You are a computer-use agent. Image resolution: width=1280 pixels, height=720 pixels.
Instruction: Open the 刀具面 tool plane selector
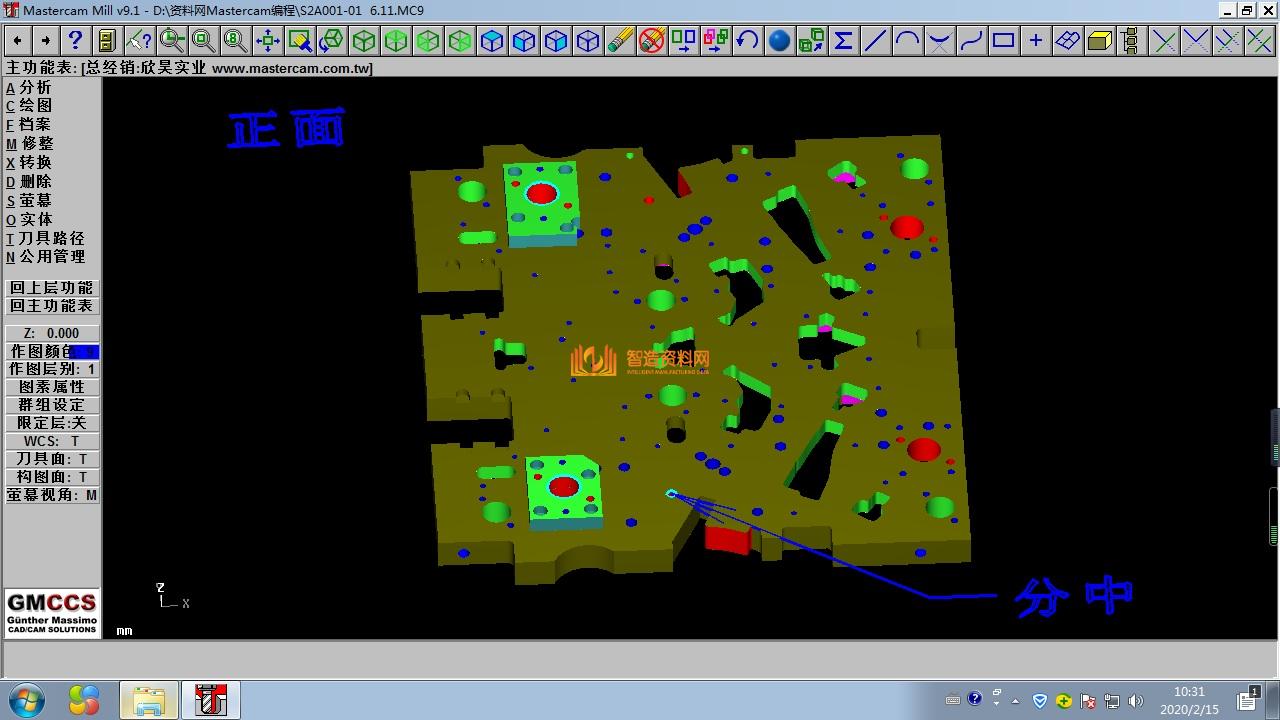click(52, 459)
